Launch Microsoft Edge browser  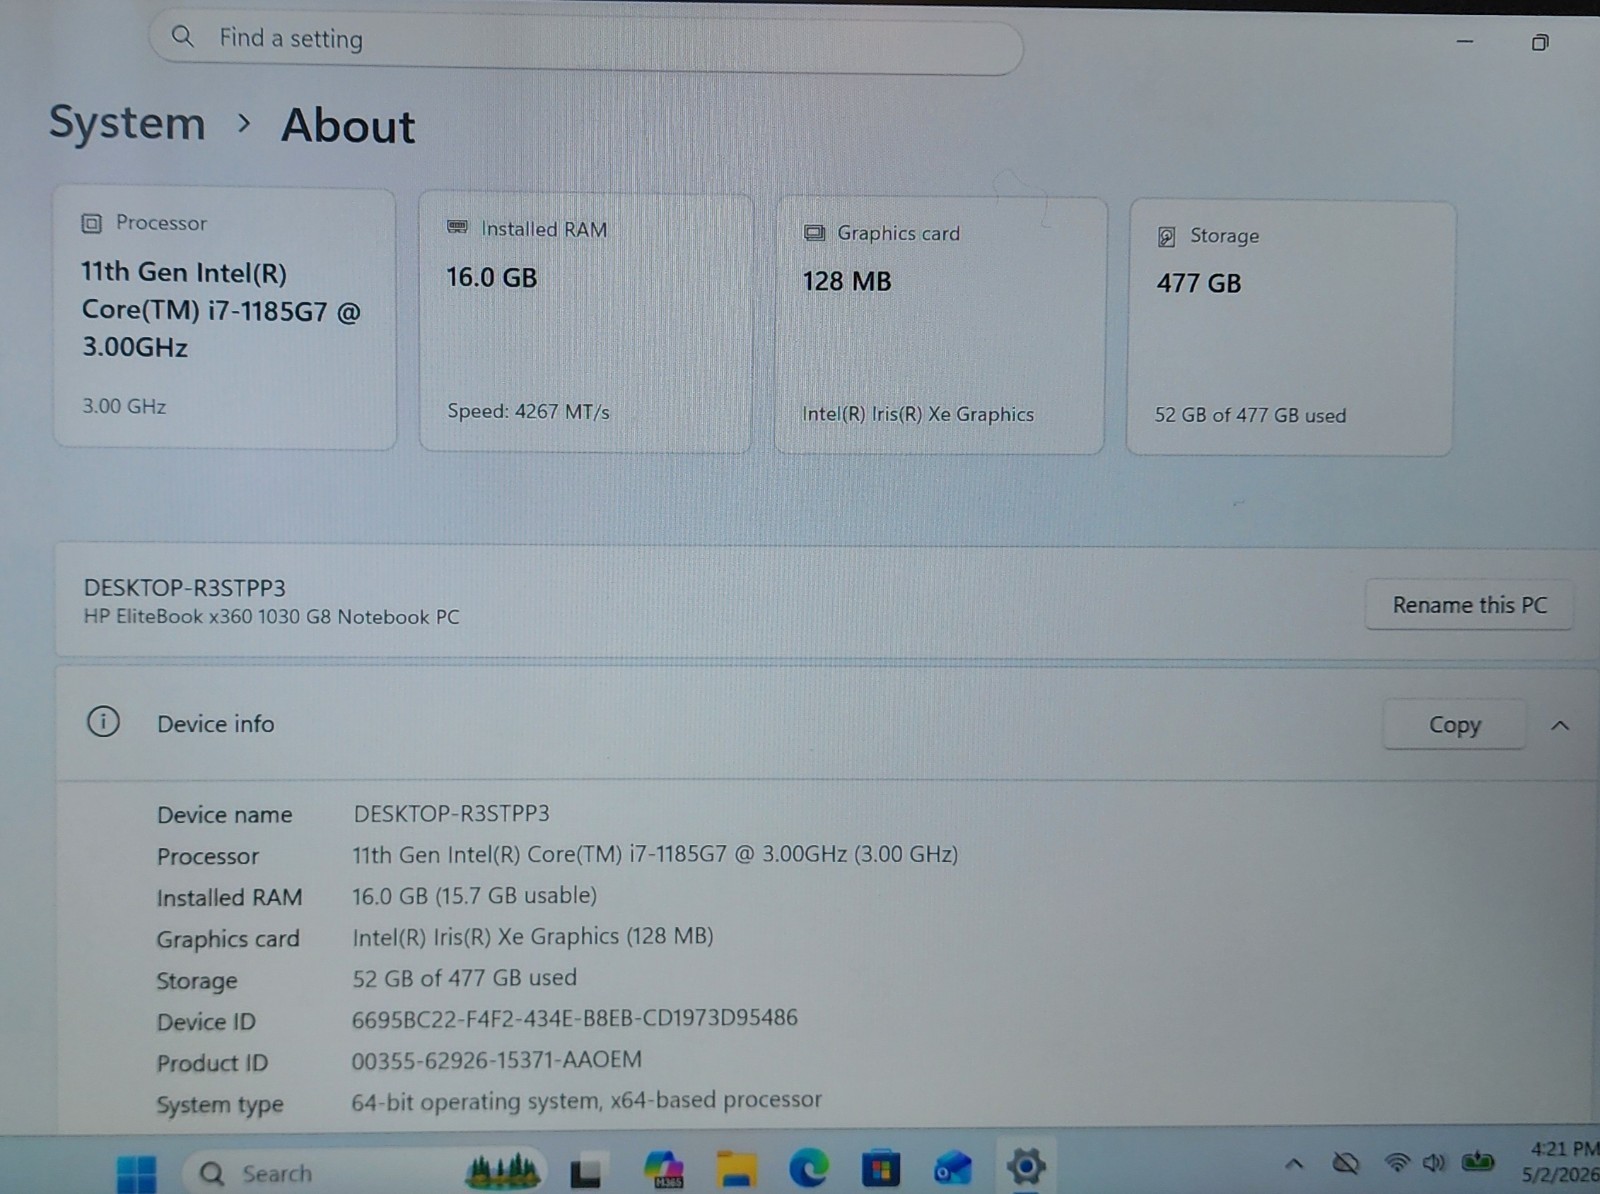click(808, 1167)
